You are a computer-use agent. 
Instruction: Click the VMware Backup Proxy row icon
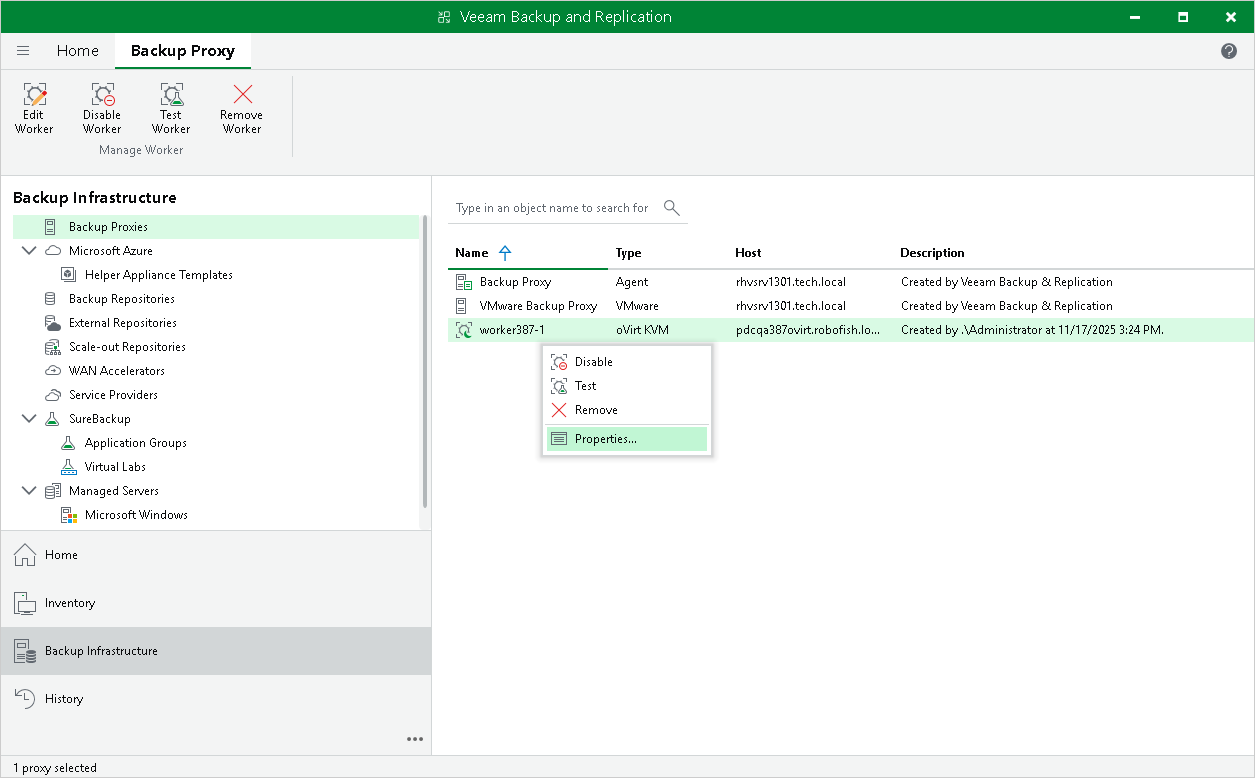point(463,306)
